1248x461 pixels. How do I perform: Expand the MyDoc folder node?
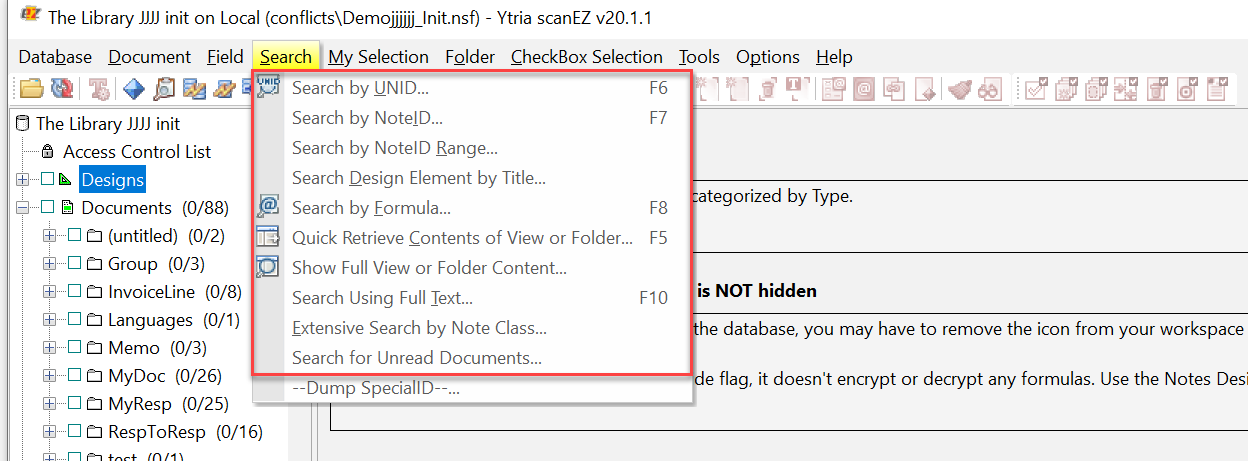click(x=50, y=376)
